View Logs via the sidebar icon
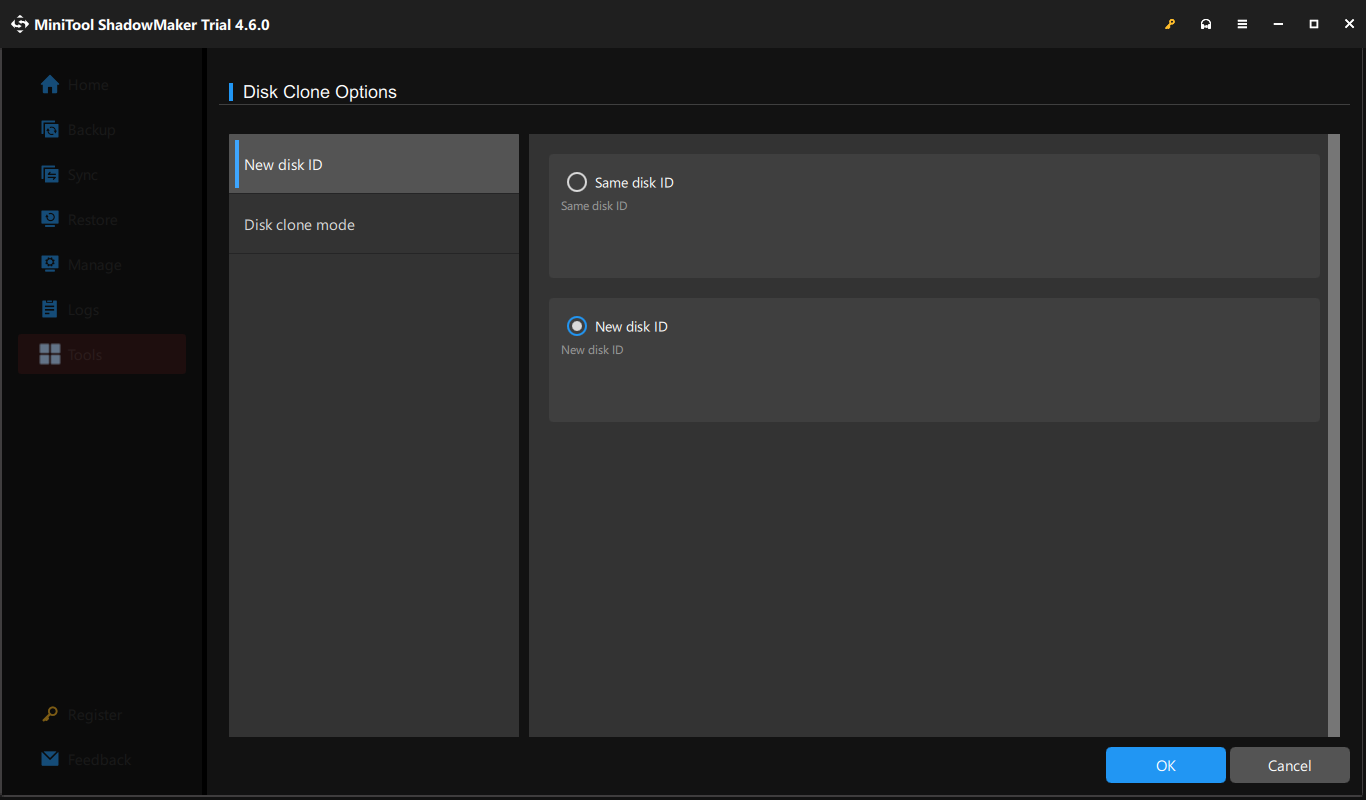The image size is (1366, 800). tap(50, 309)
